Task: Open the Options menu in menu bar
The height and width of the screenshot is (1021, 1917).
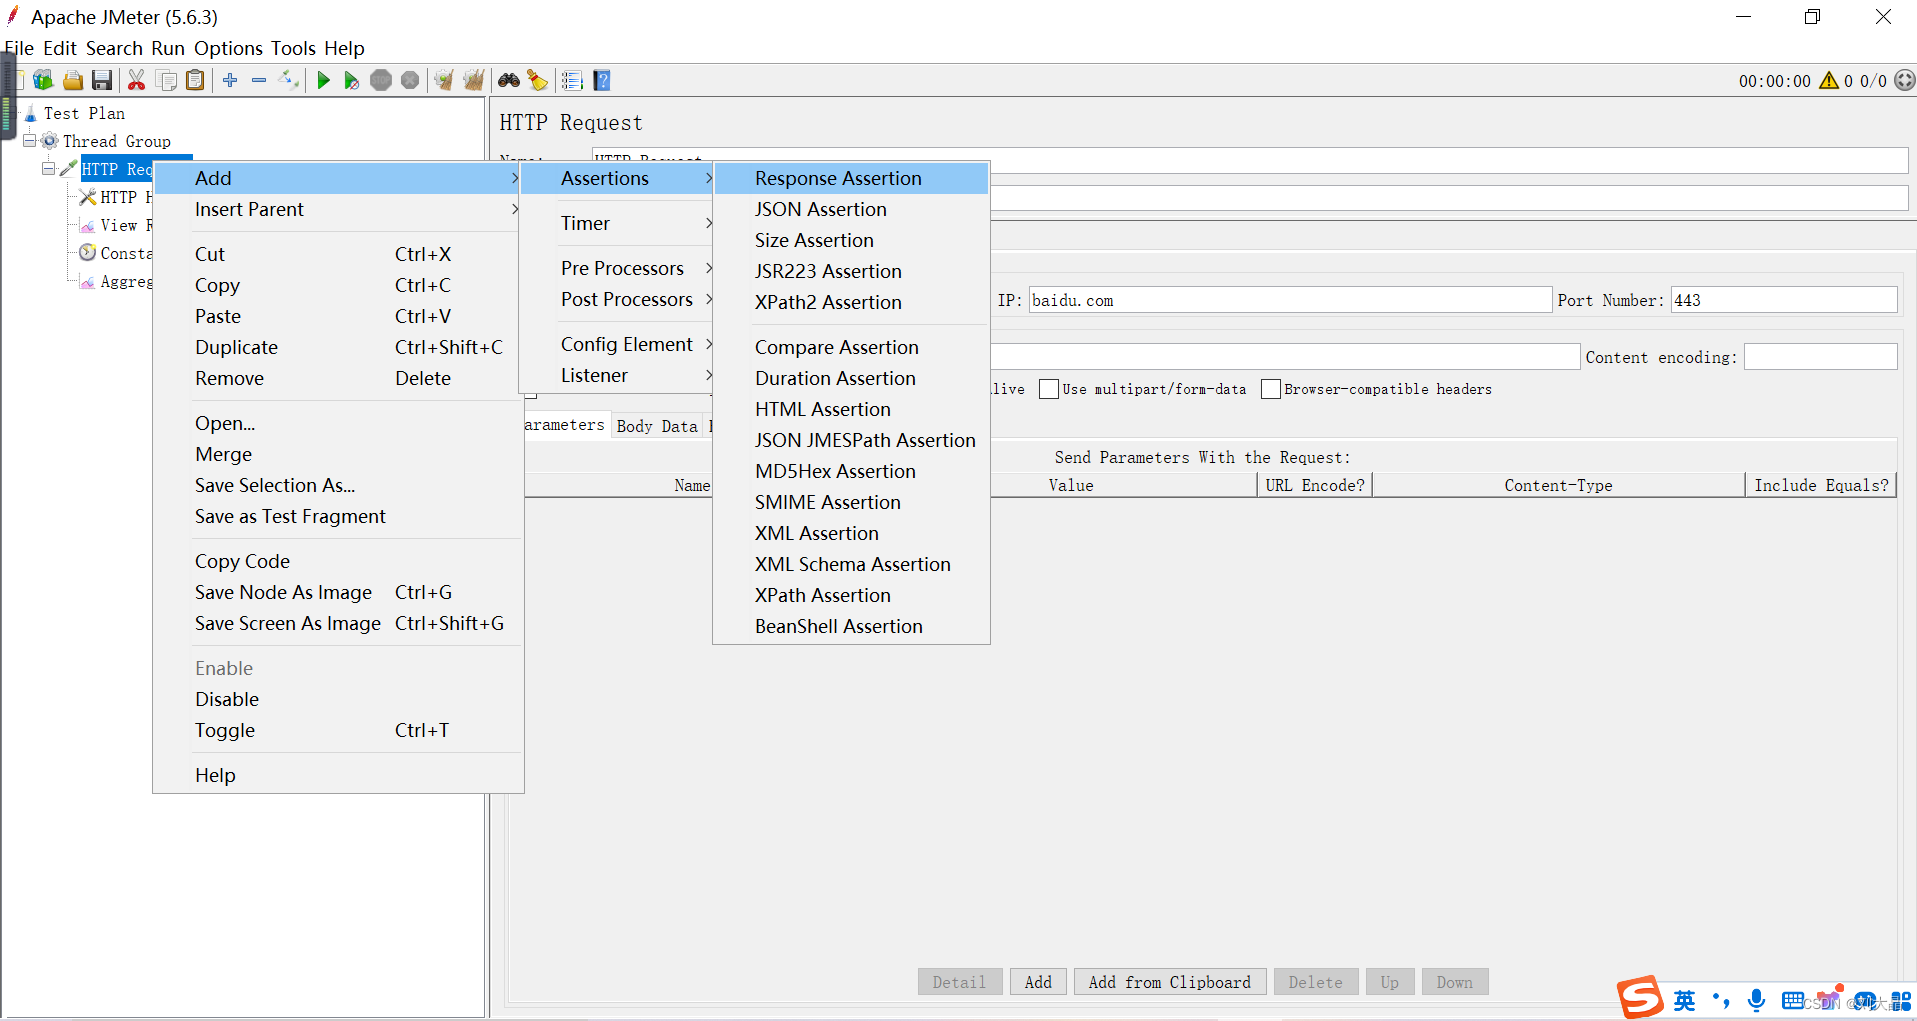Action: point(228,48)
